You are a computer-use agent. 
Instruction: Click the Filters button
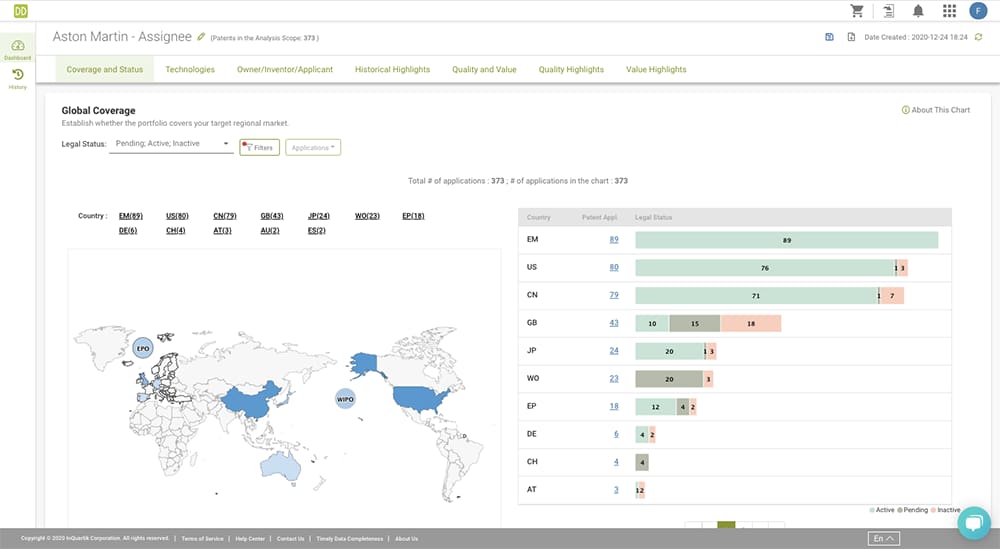point(260,147)
